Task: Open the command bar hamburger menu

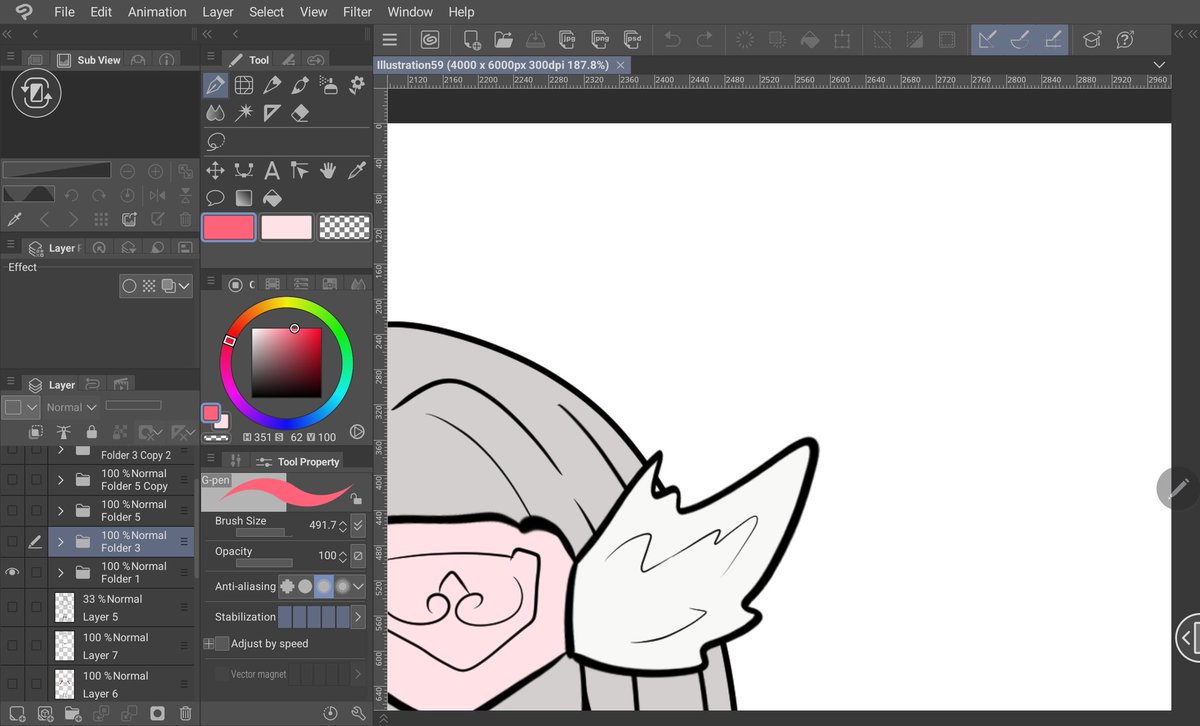Action: tap(390, 40)
